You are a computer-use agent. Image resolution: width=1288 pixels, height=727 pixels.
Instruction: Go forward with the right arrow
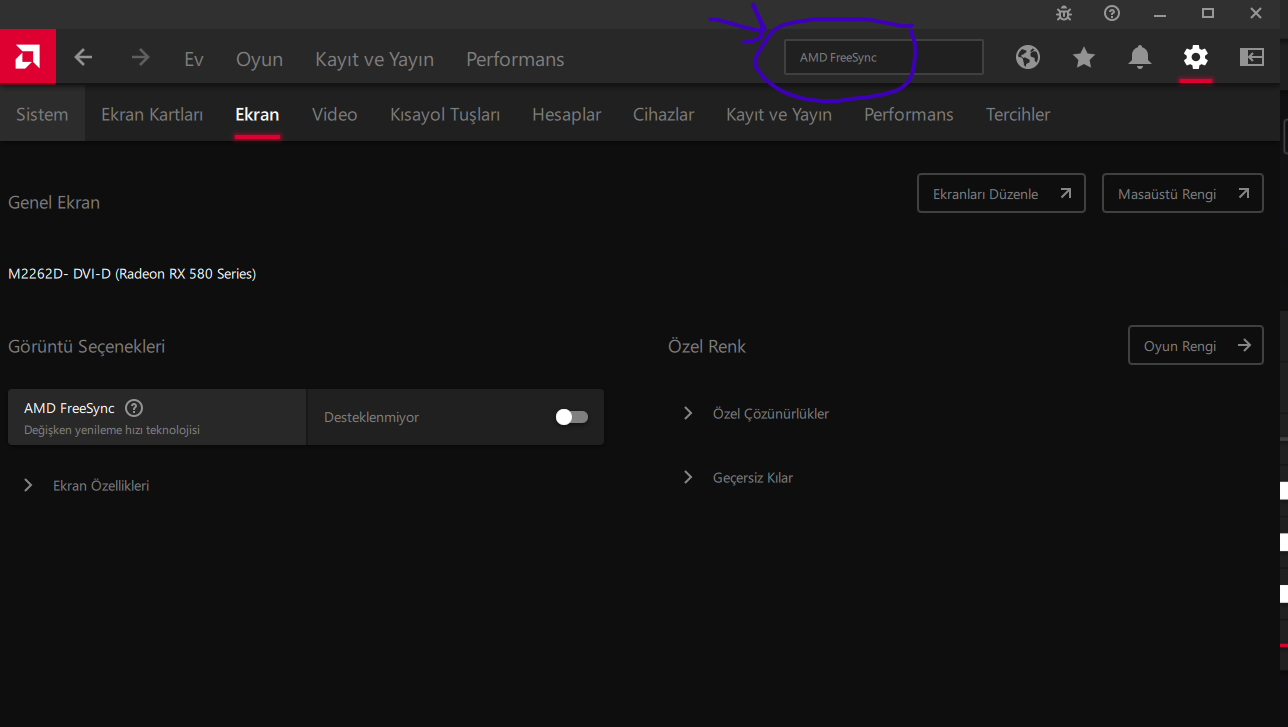pyautogui.click(x=140, y=58)
